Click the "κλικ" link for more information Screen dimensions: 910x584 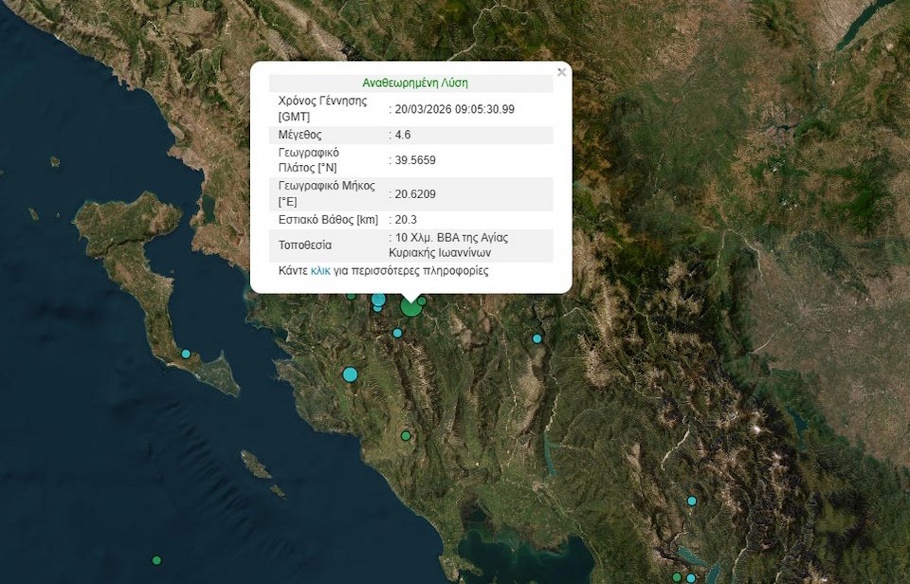[x=320, y=271]
